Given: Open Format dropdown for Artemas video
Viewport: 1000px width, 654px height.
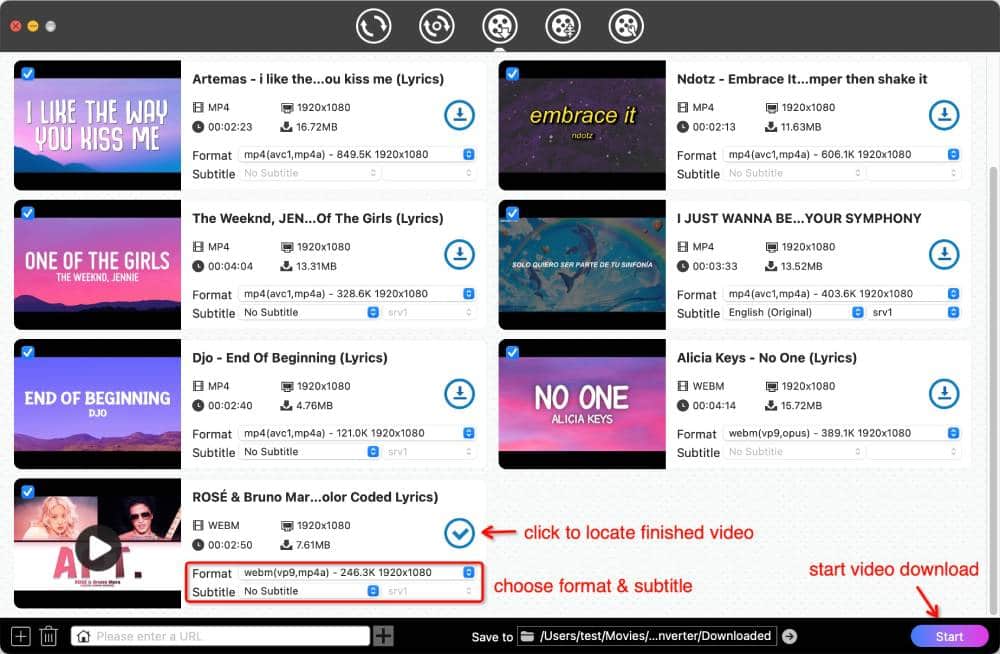Looking at the screenshot, I should tap(357, 154).
